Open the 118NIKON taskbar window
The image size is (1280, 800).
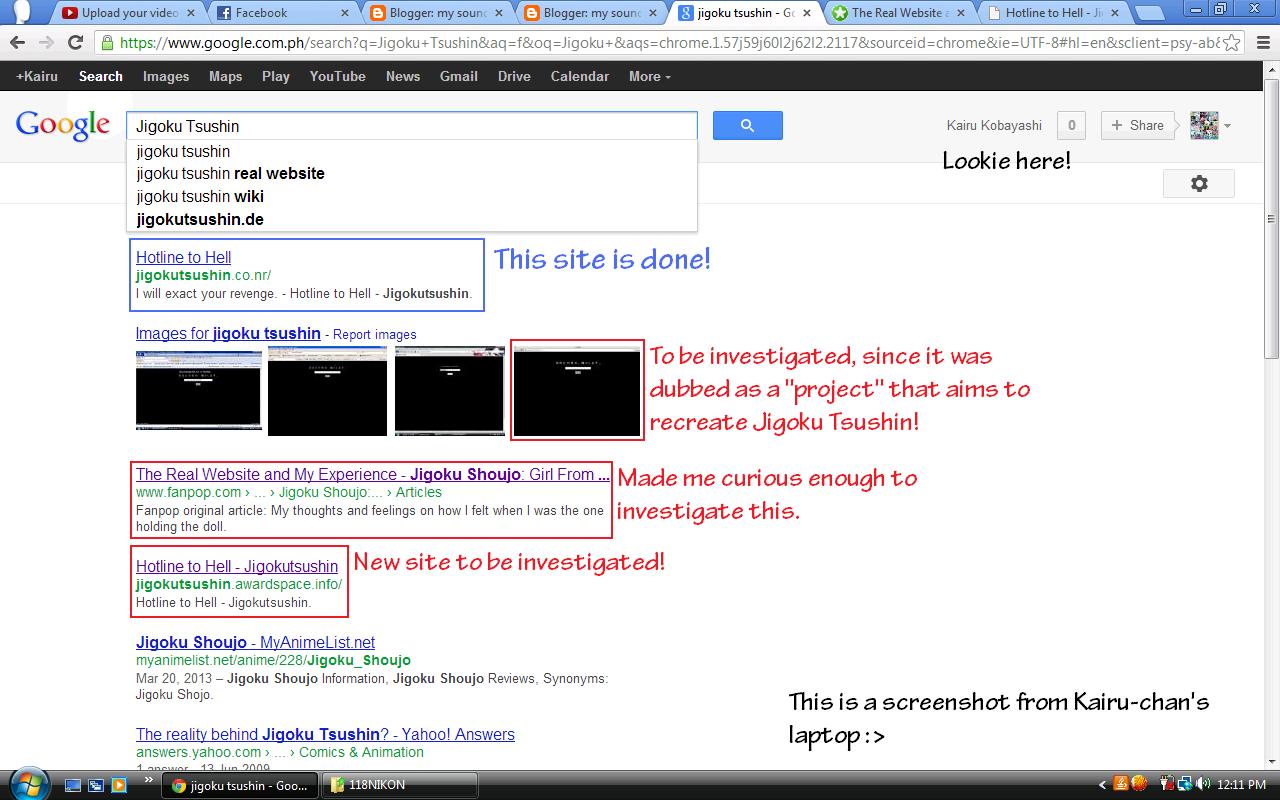[399, 785]
